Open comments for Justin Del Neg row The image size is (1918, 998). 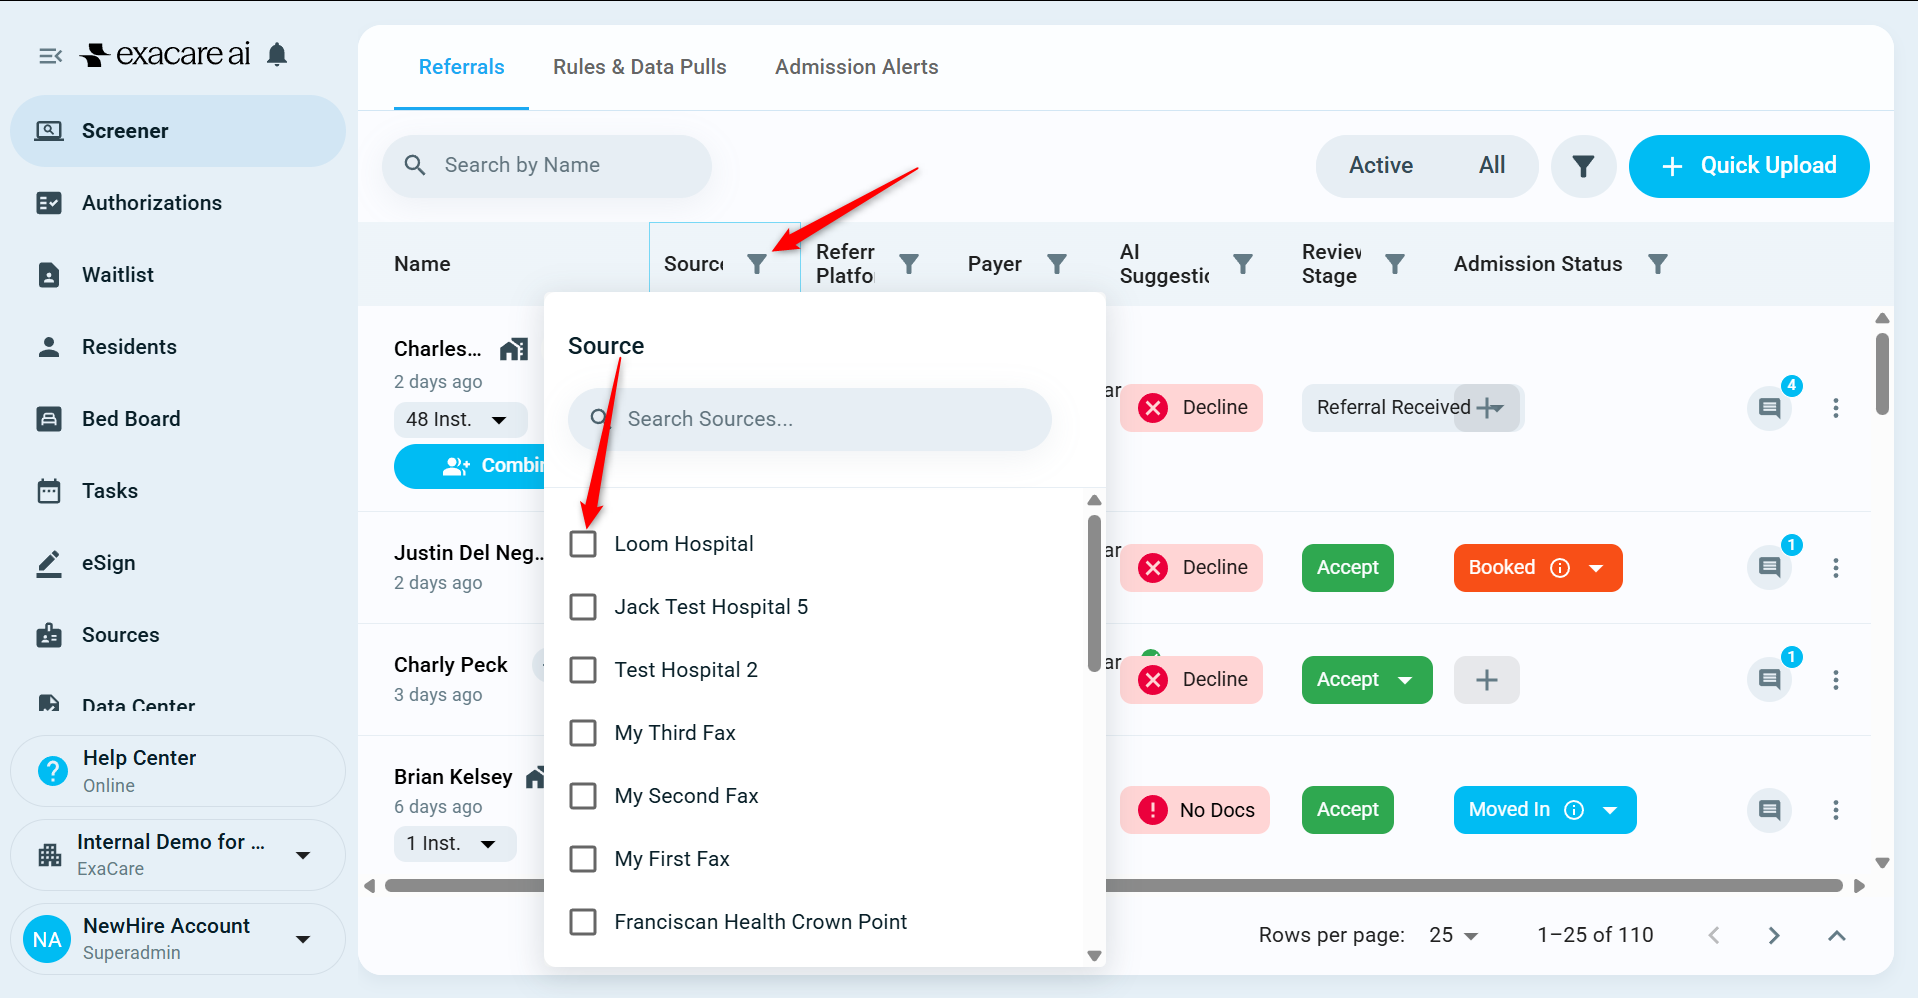point(1769,568)
